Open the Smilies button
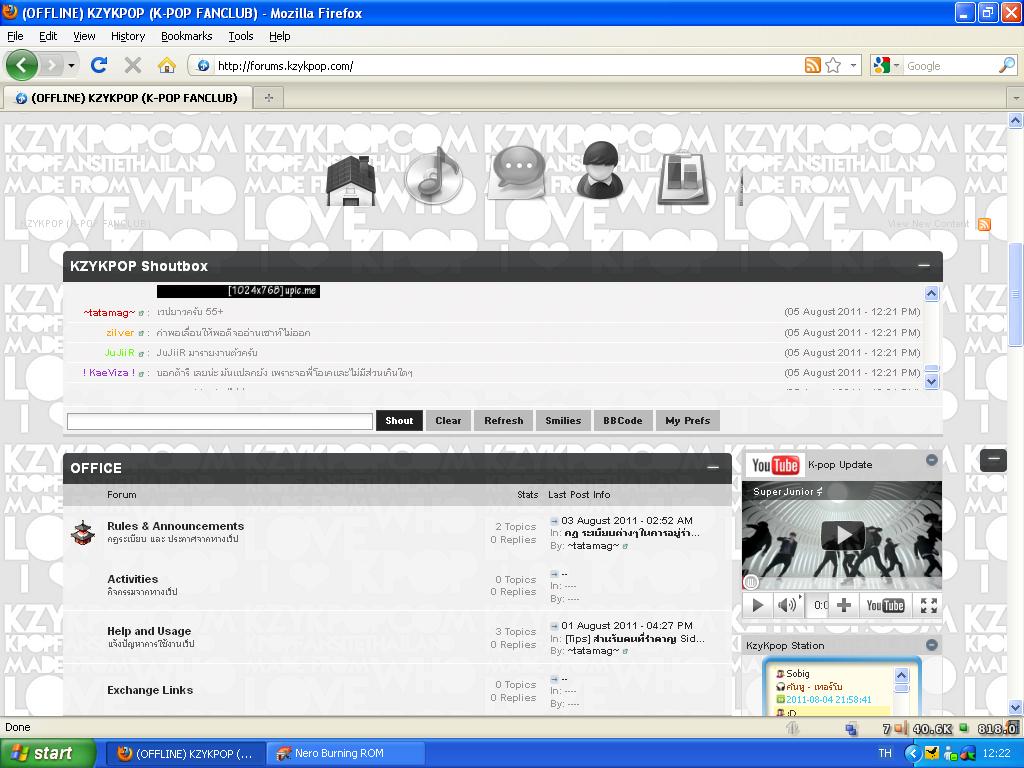Viewport: 1024px width, 768px height. point(563,421)
